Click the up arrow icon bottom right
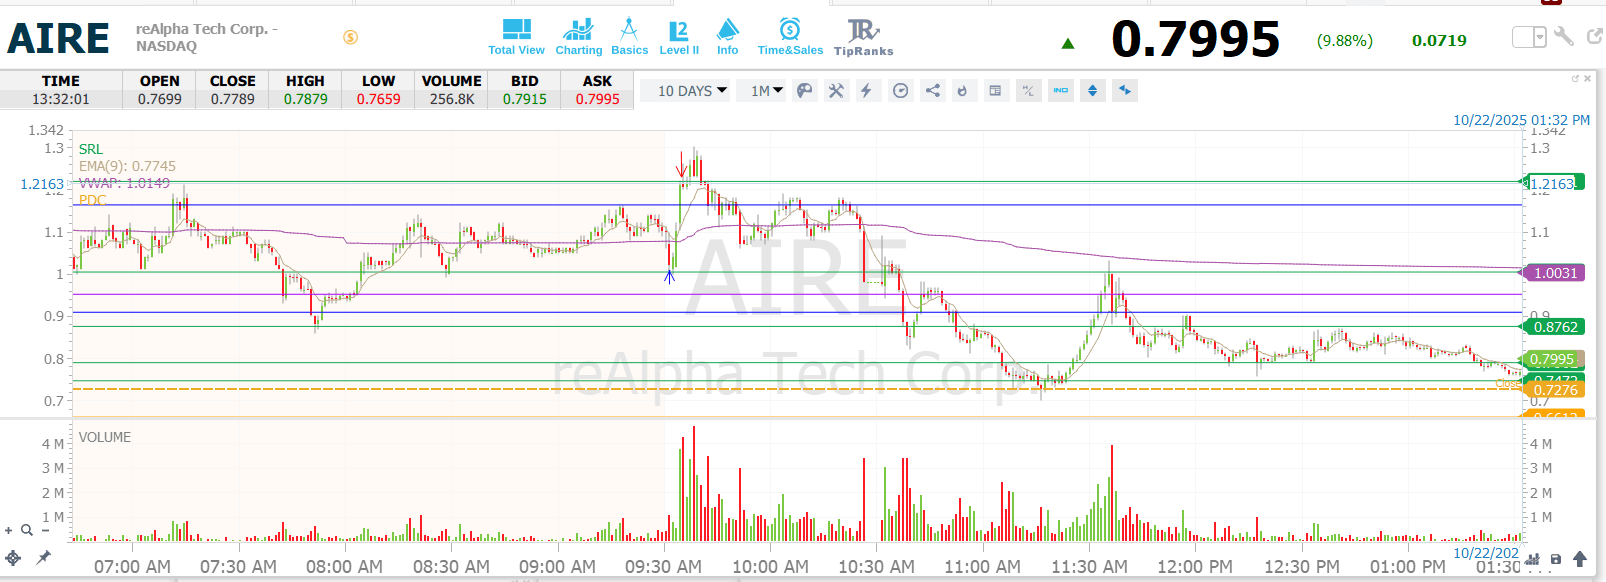 point(1580,559)
